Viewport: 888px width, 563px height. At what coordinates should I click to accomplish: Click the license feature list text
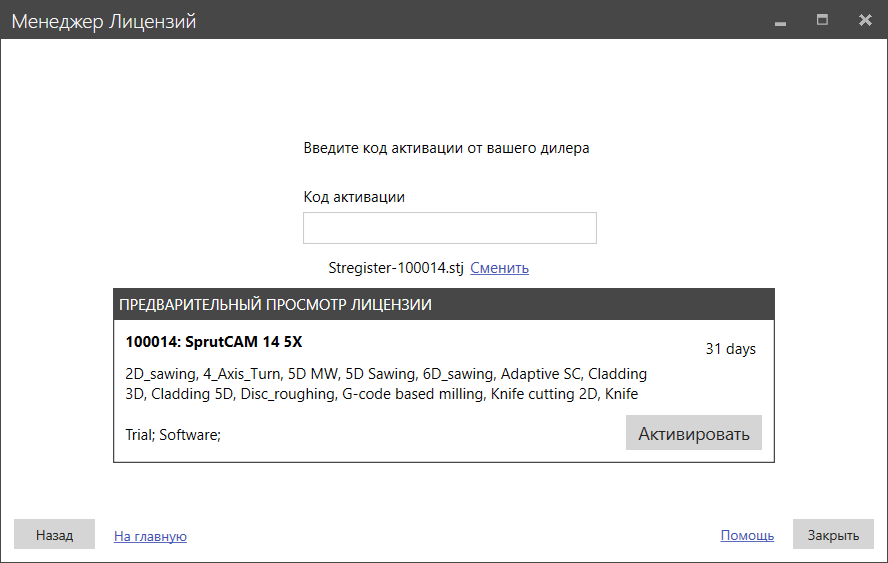point(386,374)
